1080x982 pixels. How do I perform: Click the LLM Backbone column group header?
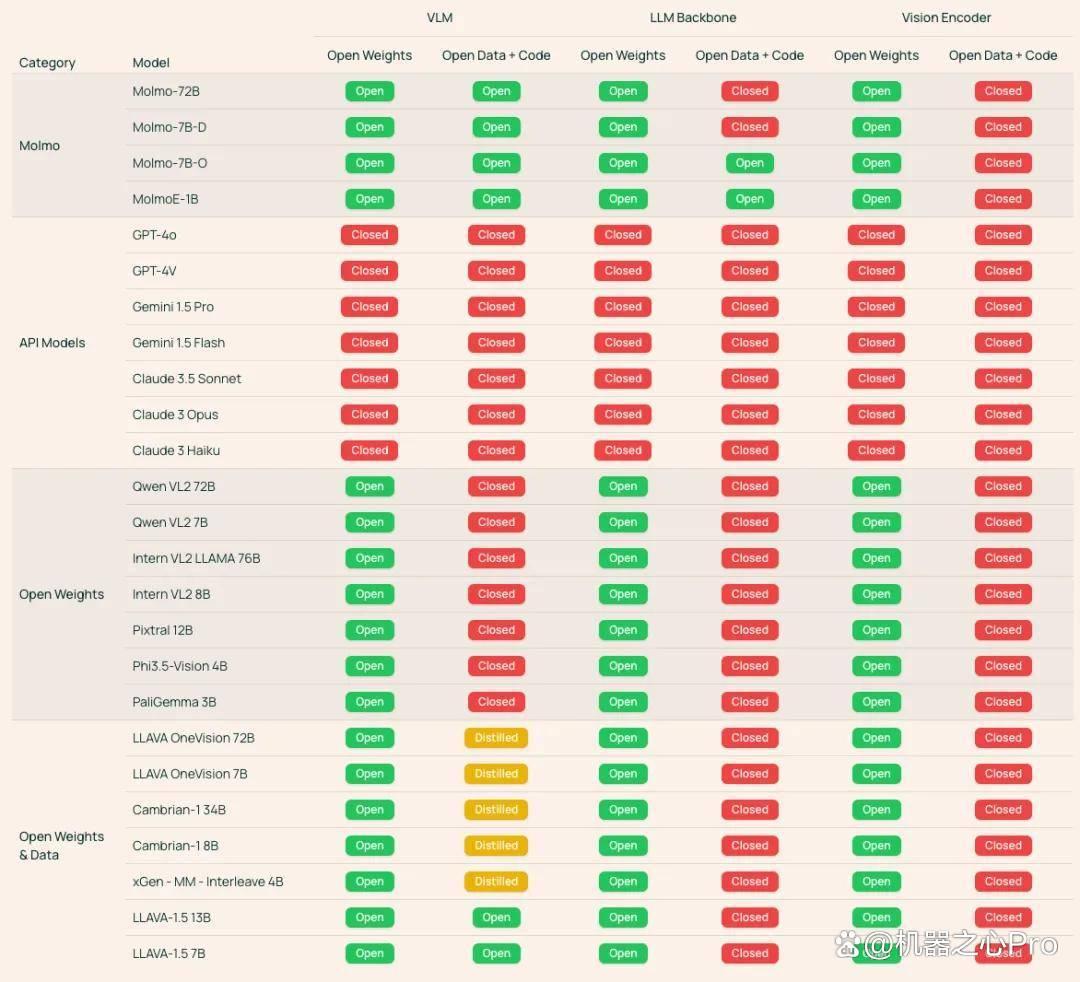coord(693,18)
